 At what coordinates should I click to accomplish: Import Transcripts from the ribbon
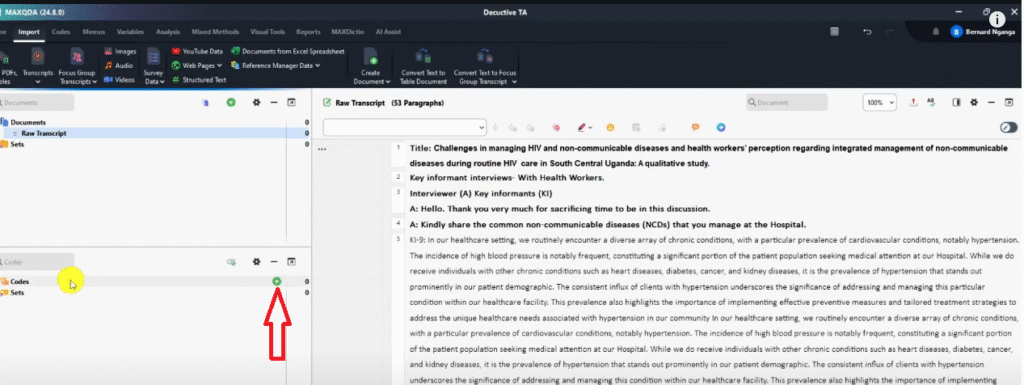coord(38,65)
